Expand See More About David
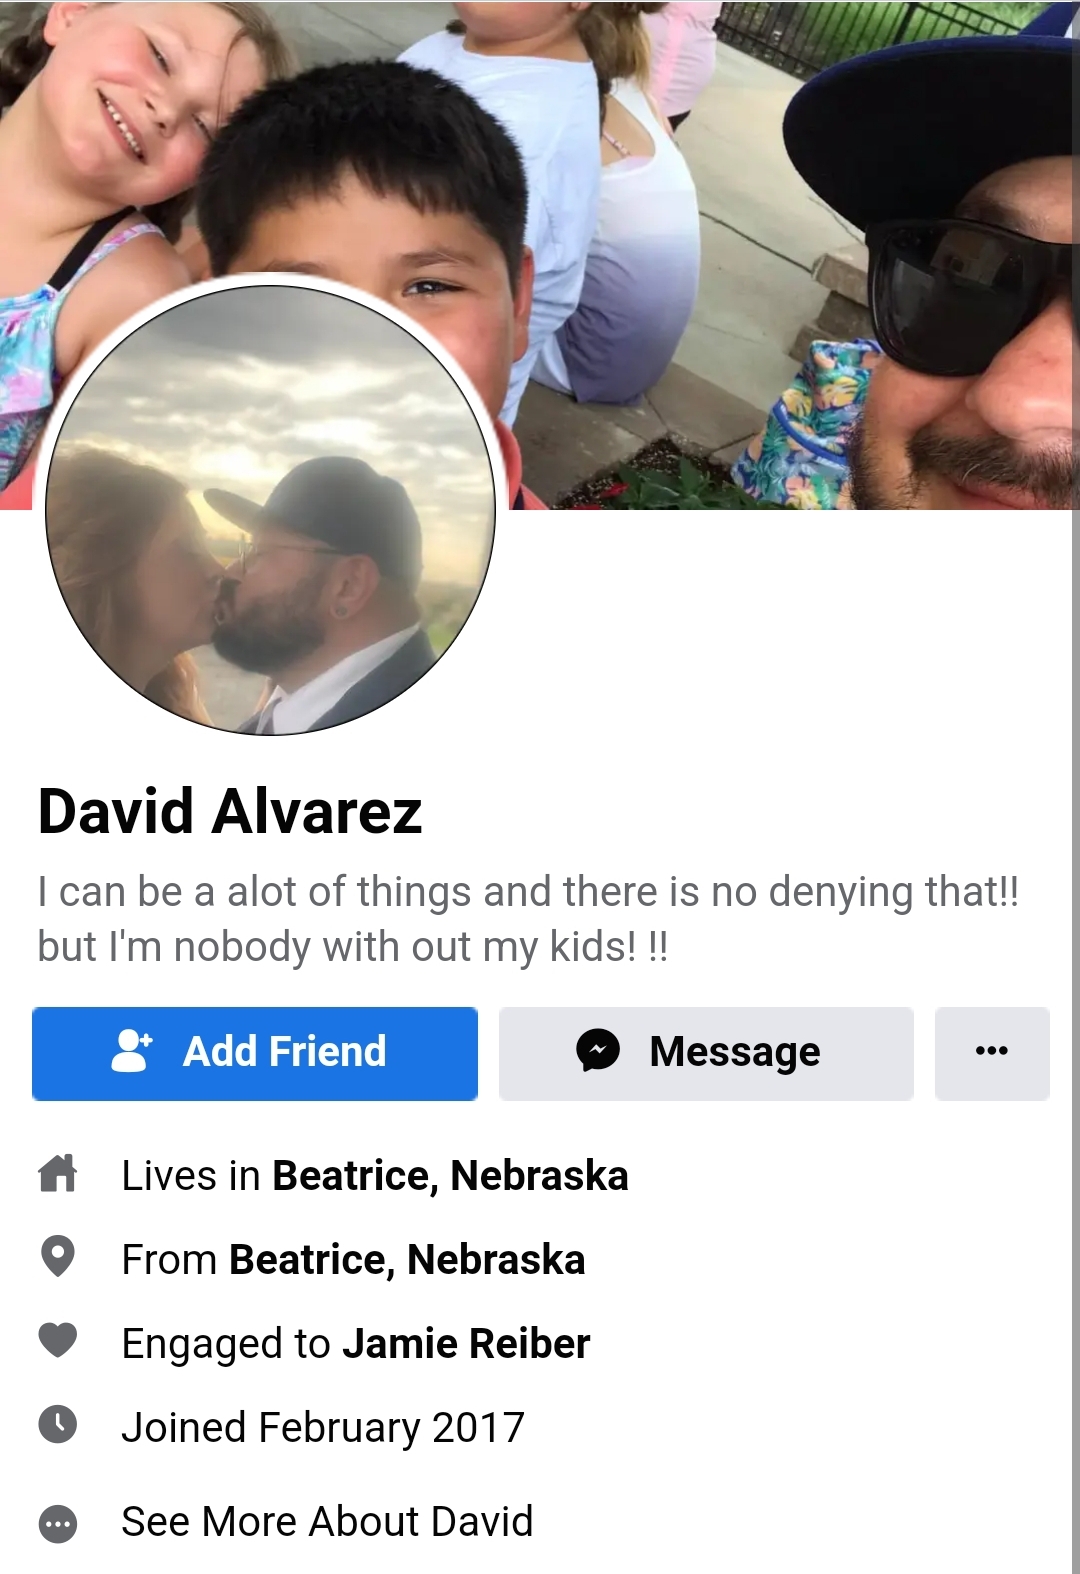1080x1574 pixels. [327, 1522]
